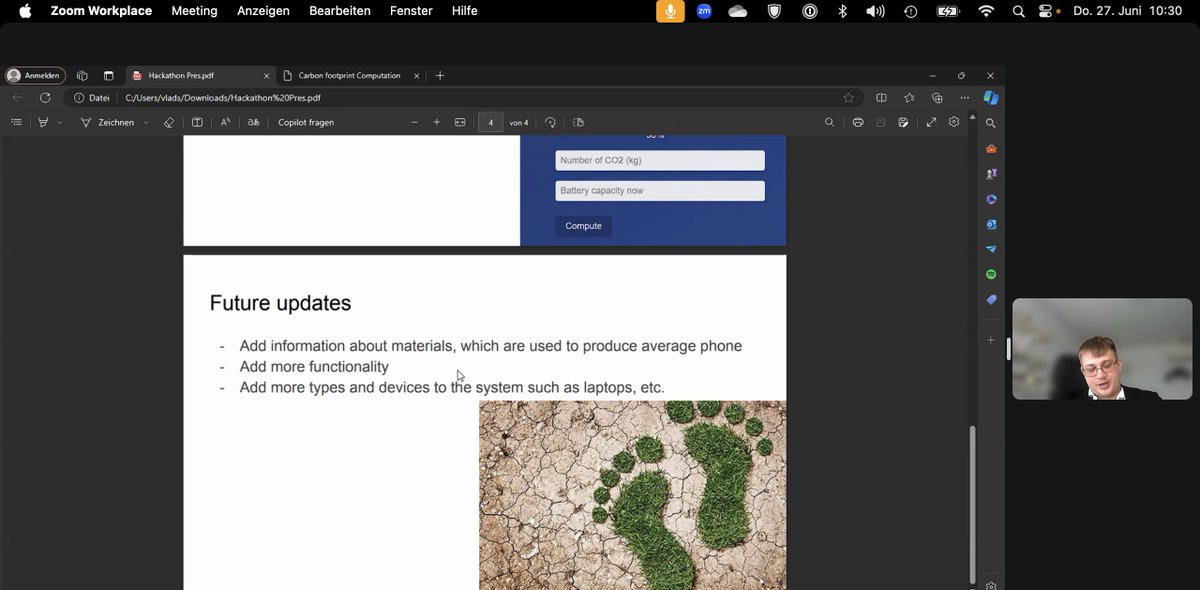Click the address bar file path
The width and height of the screenshot is (1200, 590).
pyautogui.click(x=222, y=98)
